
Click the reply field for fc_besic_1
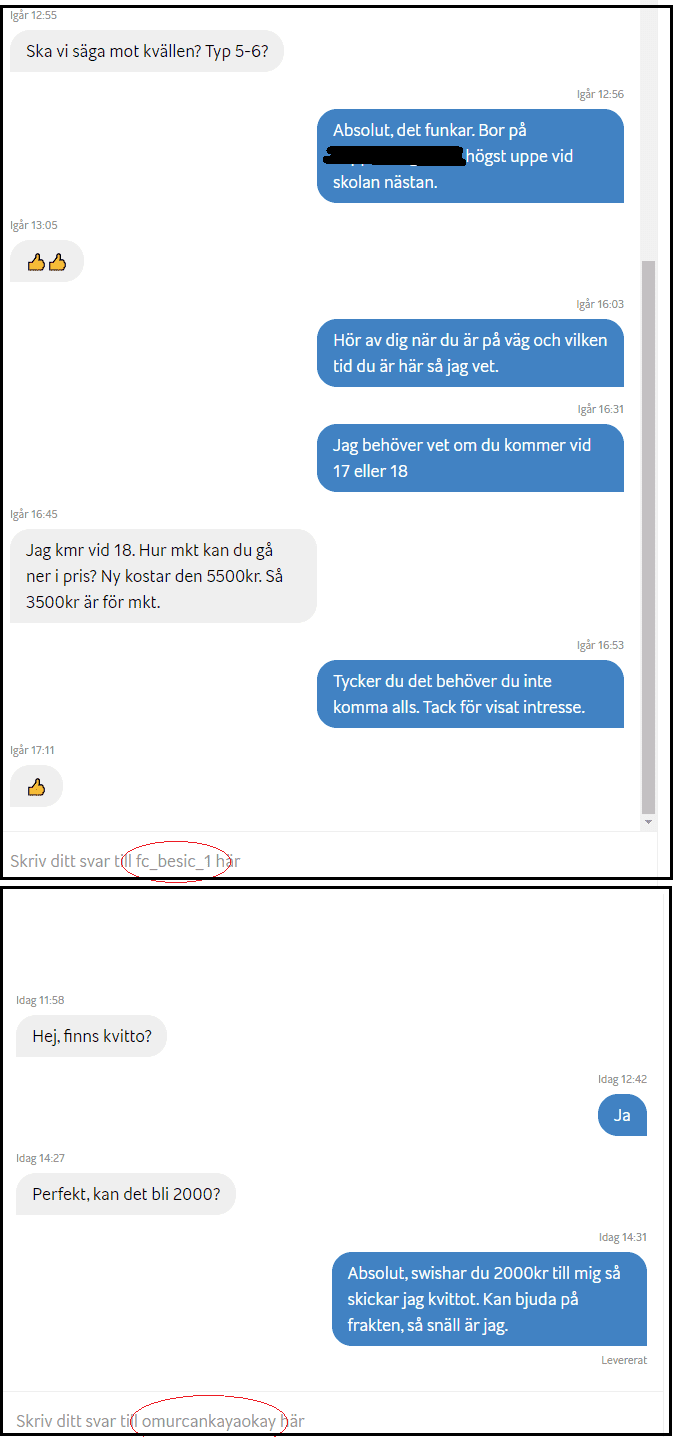click(330, 860)
